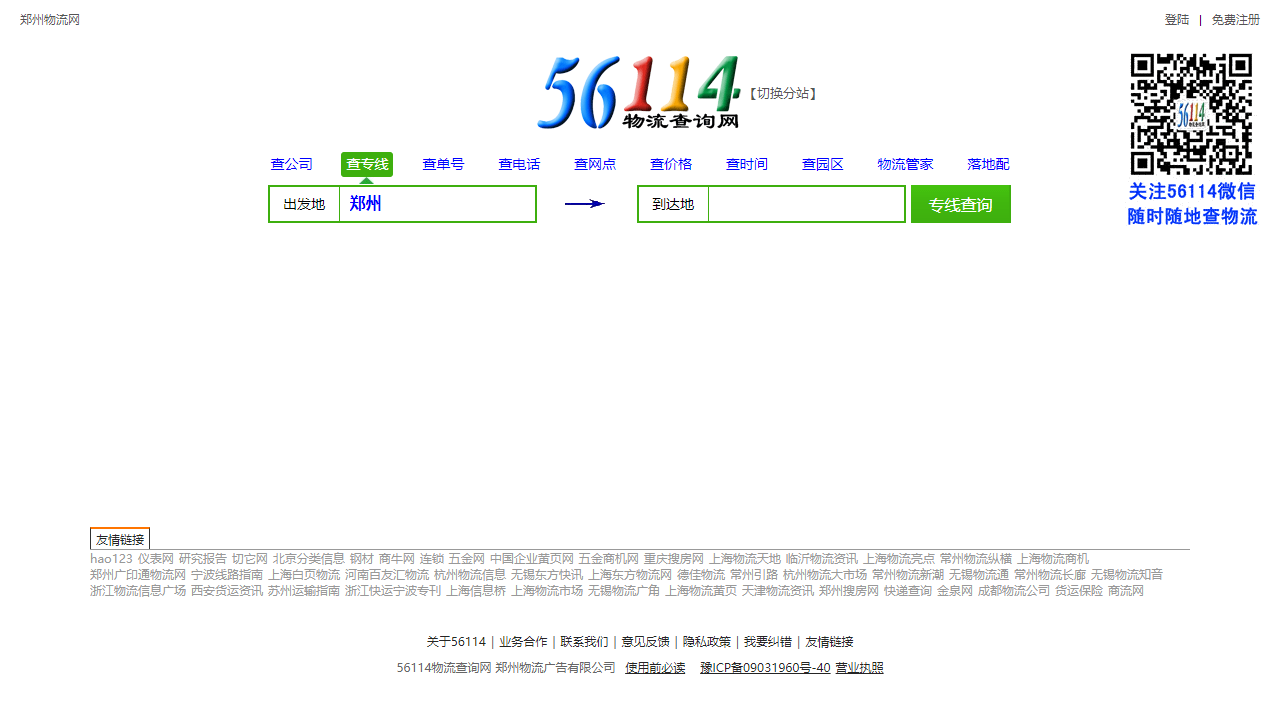Open the 临沂物流资讯 link
Screen dimensions: 1280x720
coord(822,559)
